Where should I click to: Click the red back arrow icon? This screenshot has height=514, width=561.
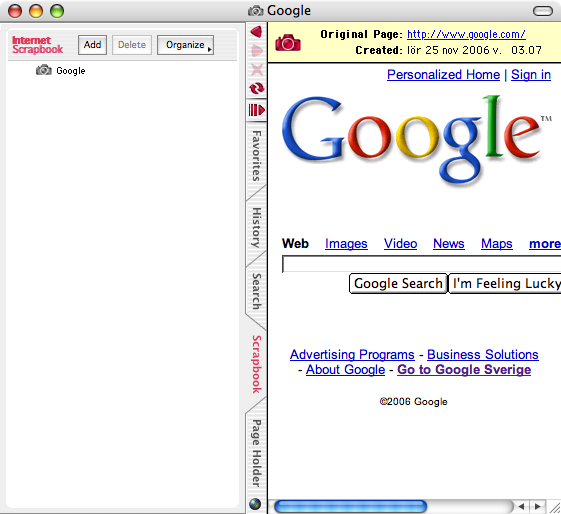point(257,32)
